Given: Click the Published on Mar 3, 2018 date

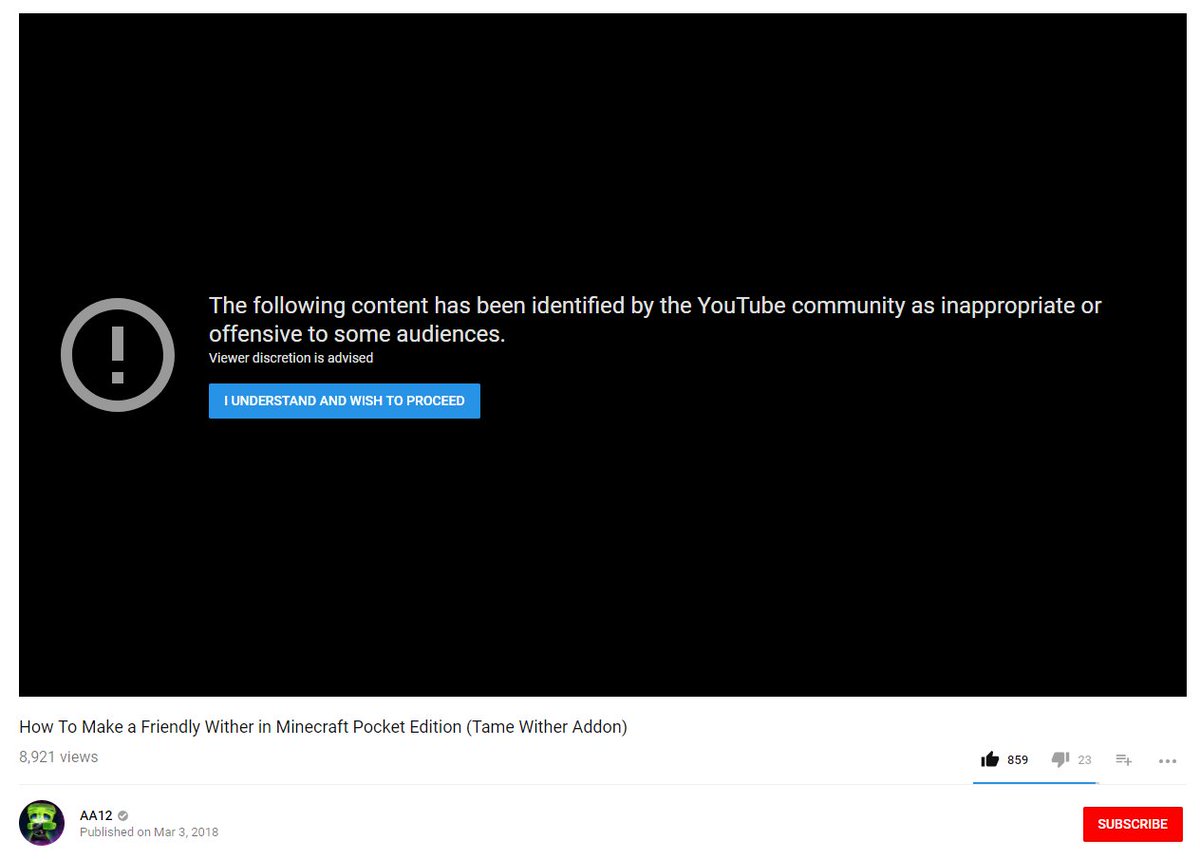Looking at the screenshot, I should (149, 832).
